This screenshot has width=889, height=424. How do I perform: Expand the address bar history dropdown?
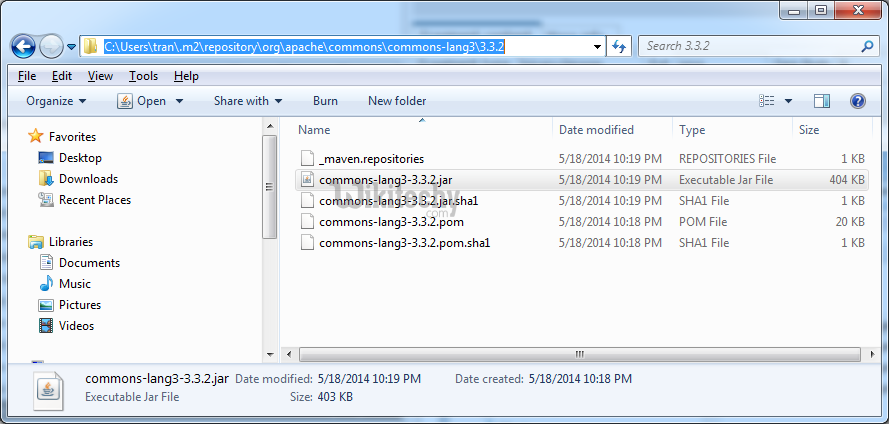597,46
